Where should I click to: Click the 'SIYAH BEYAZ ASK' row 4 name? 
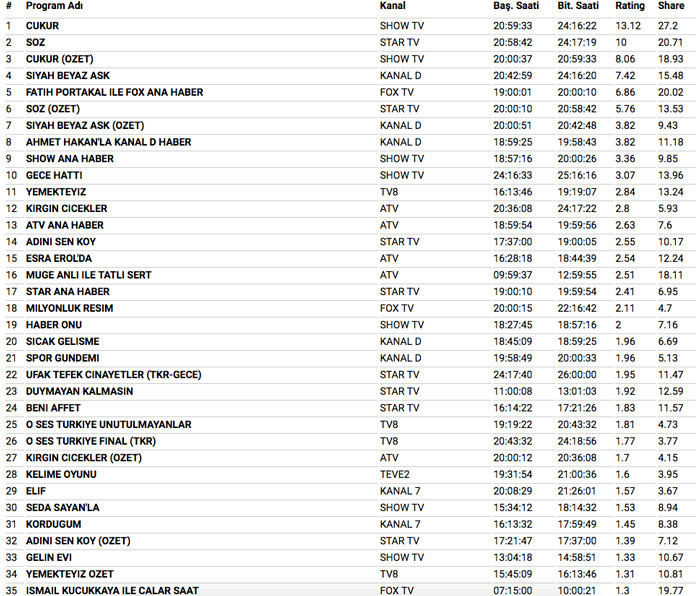(x=67, y=75)
